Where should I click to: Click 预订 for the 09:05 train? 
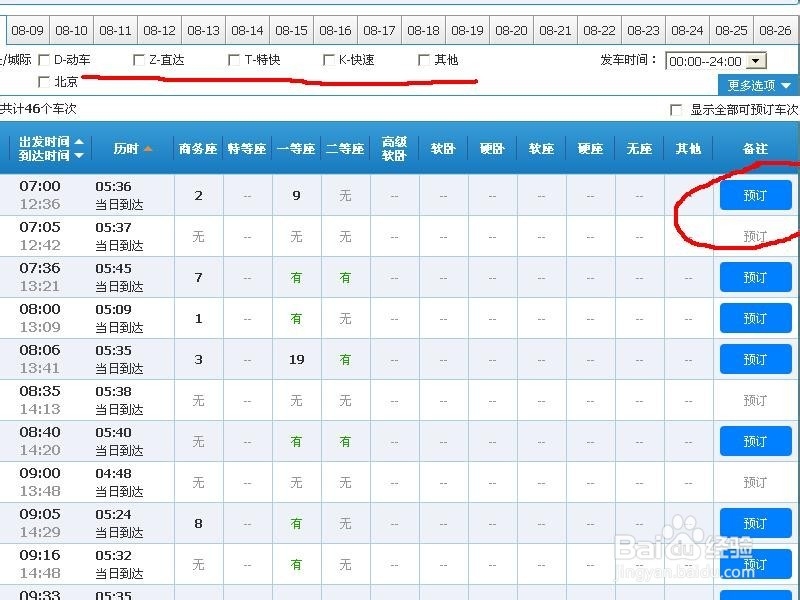pyautogui.click(x=755, y=522)
